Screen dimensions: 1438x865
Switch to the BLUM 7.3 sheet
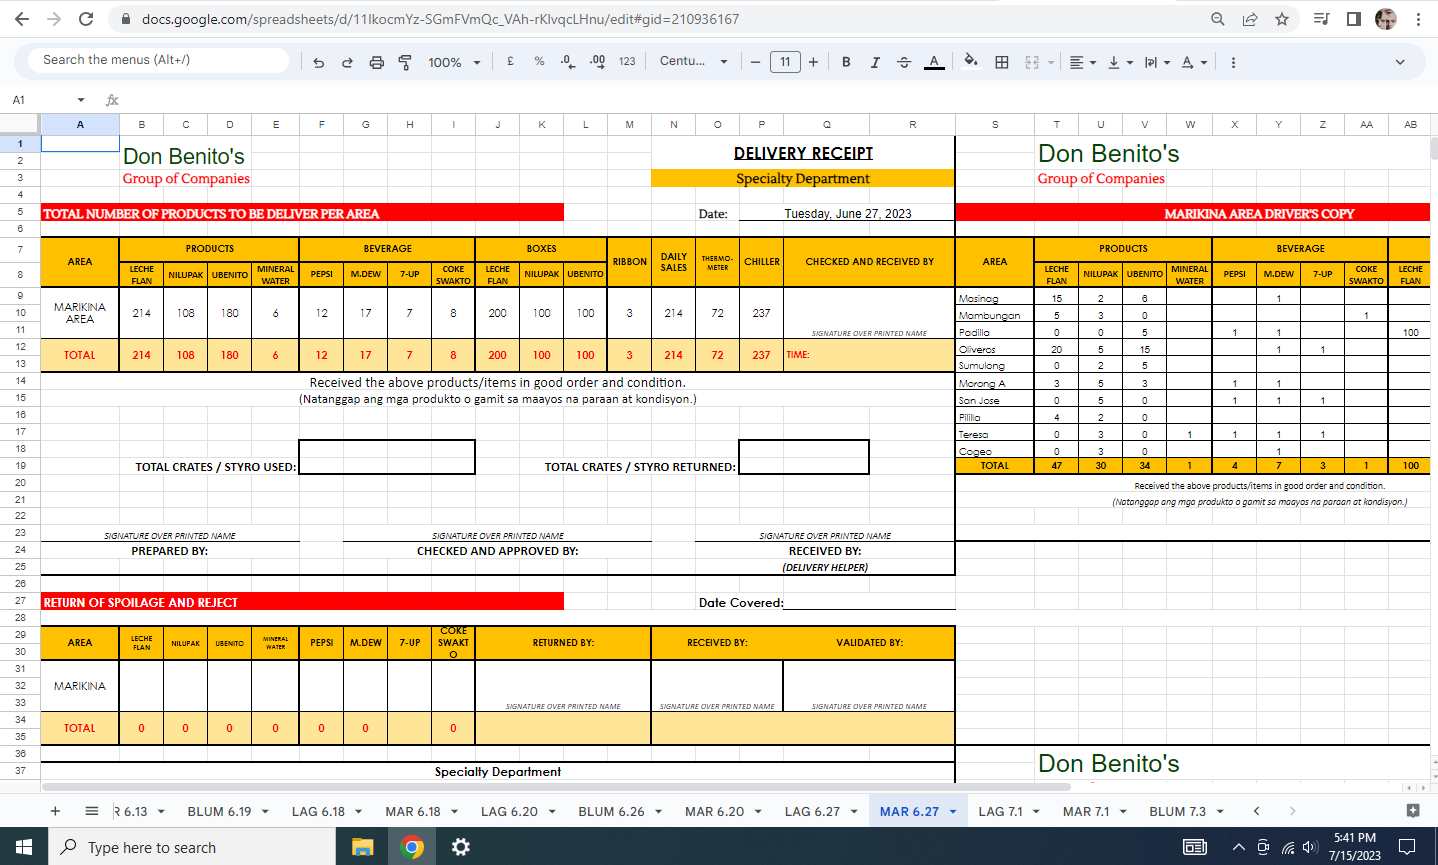[1177, 811]
